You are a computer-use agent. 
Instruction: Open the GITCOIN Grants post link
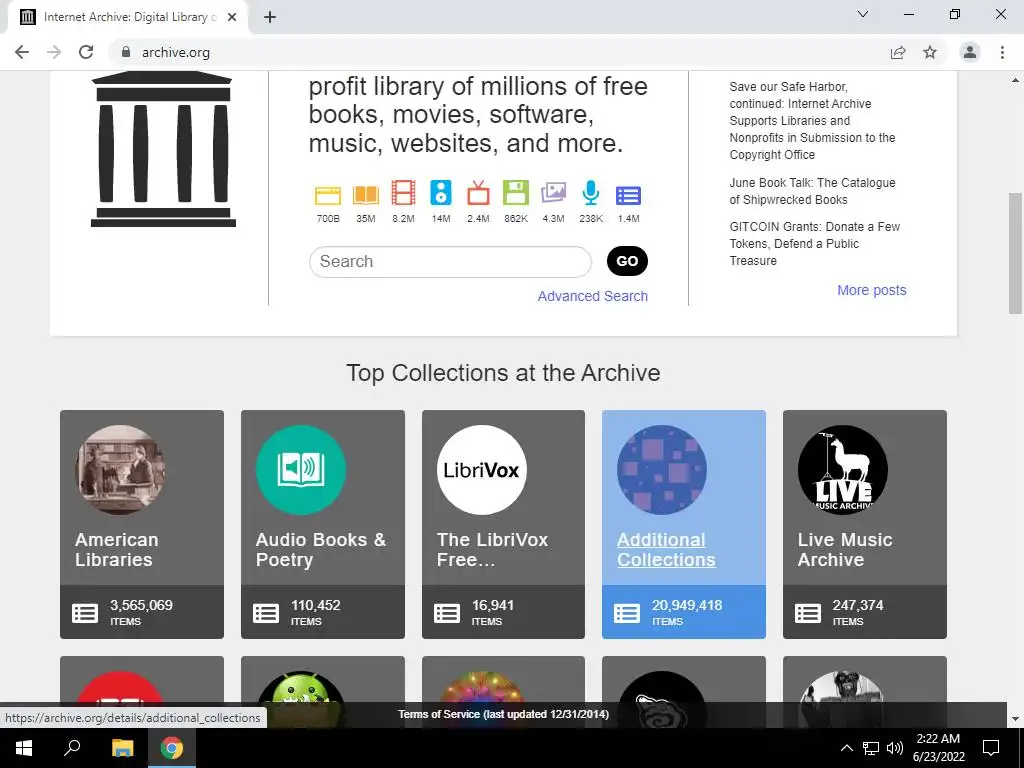[x=814, y=244]
